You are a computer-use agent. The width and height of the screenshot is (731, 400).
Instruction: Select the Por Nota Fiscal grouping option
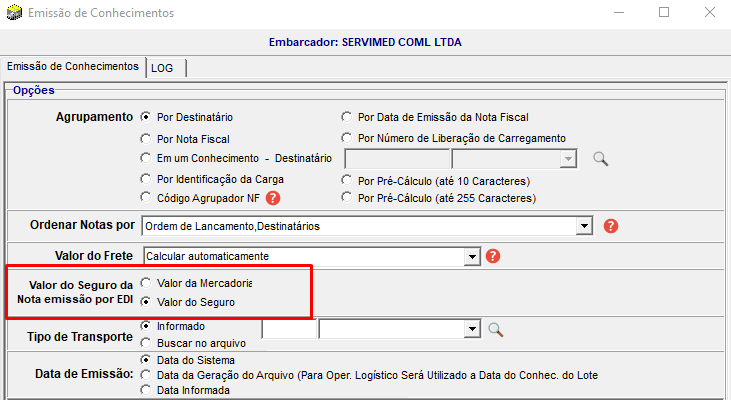pyautogui.click(x=147, y=139)
